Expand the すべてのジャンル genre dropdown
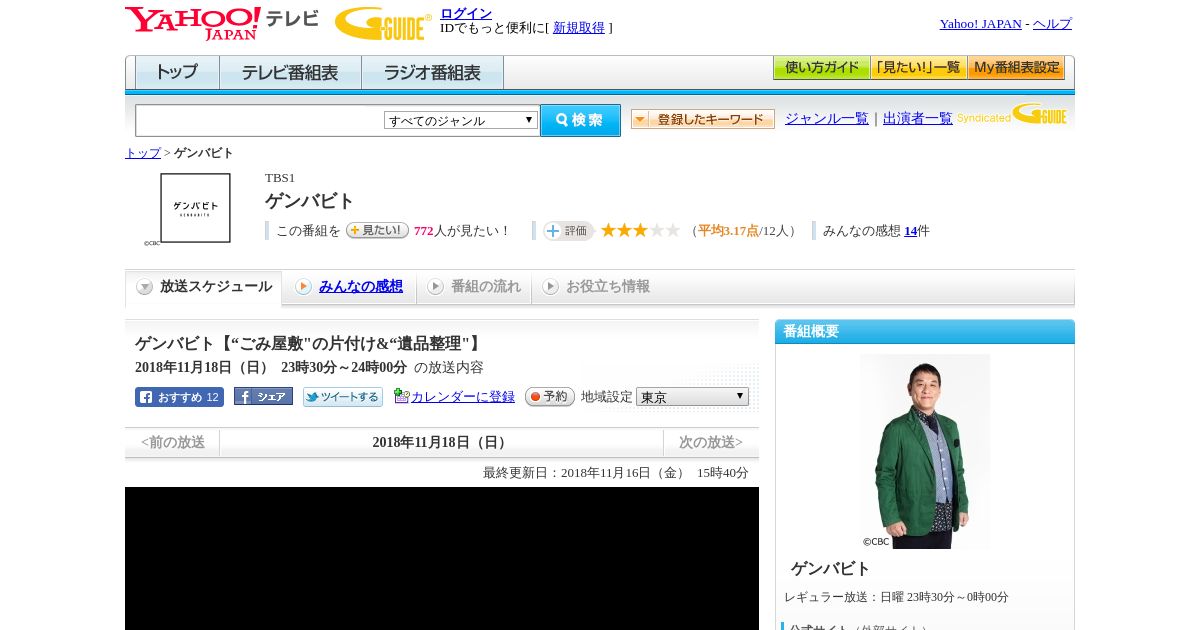This screenshot has width=1200, height=630. [461, 120]
